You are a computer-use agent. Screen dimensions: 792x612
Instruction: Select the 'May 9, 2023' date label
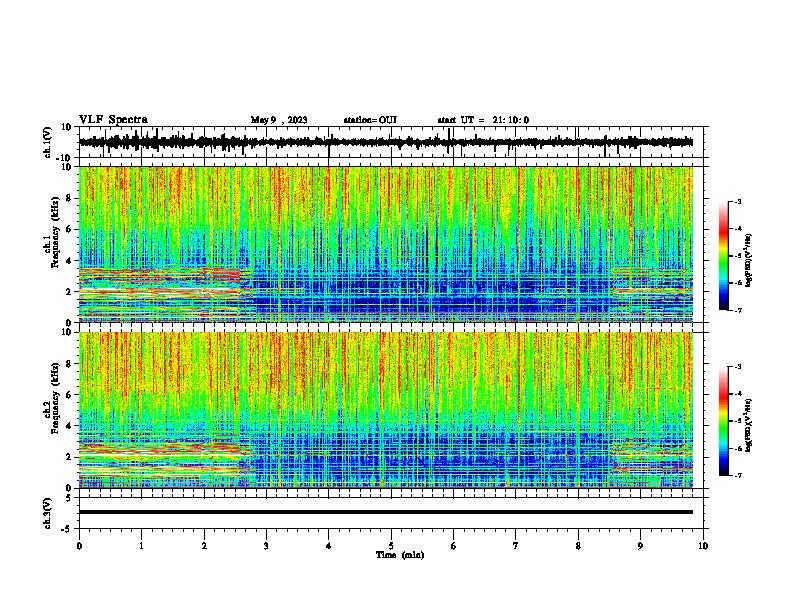click(x=279, y=120)
